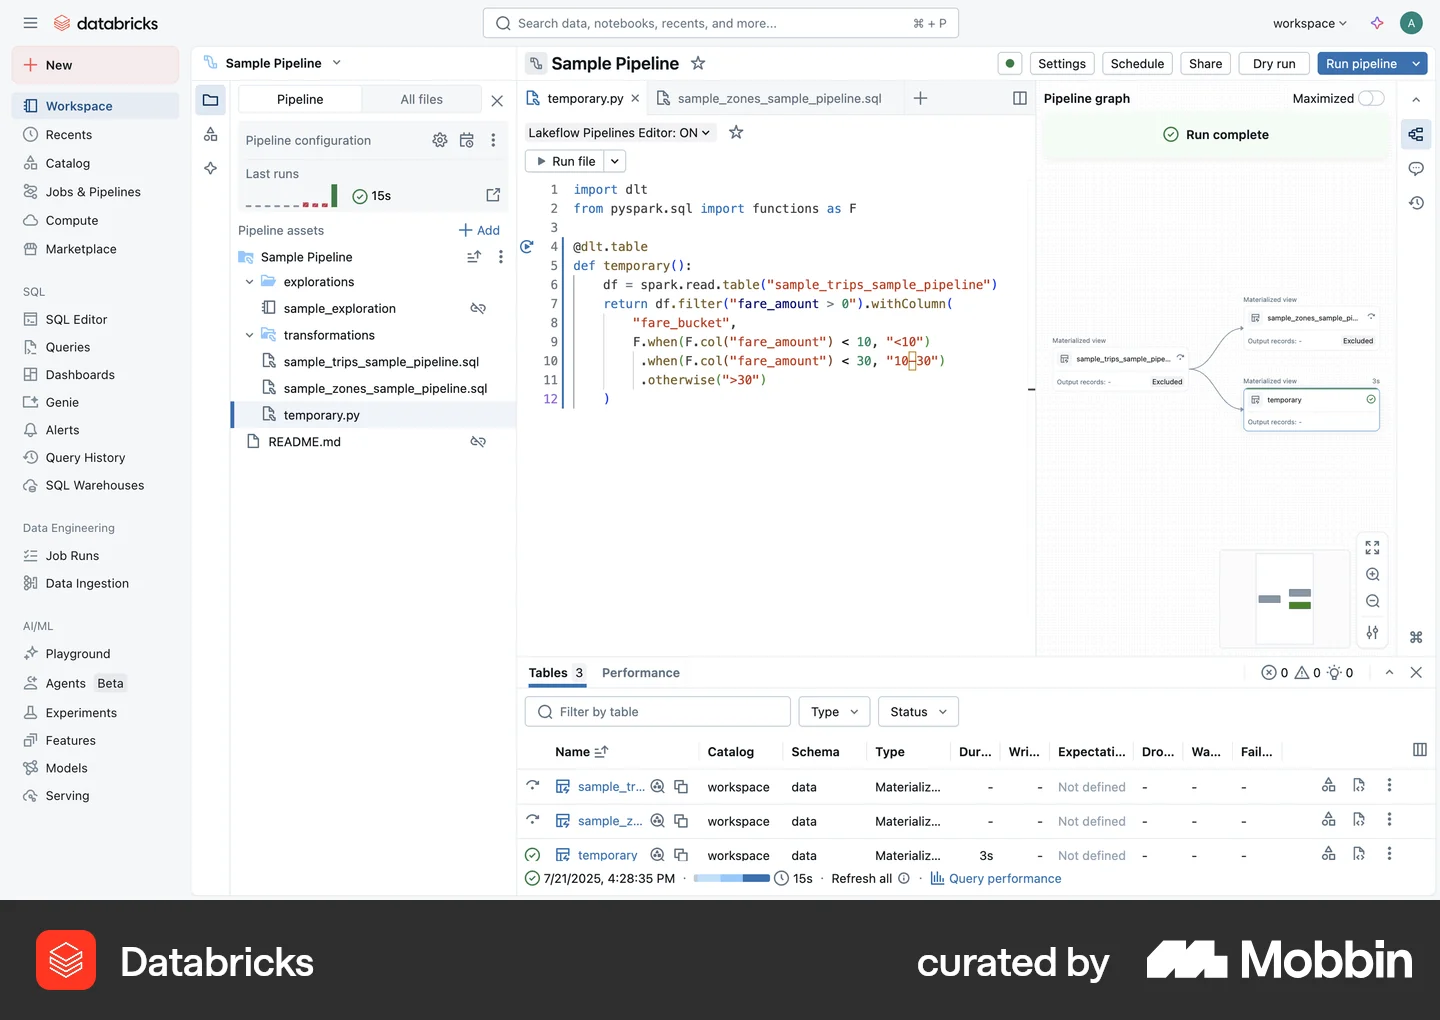The height and width of the screenshot is (1020, 1440).
Task: Open the Type filter dropdown
Action: 834,712
